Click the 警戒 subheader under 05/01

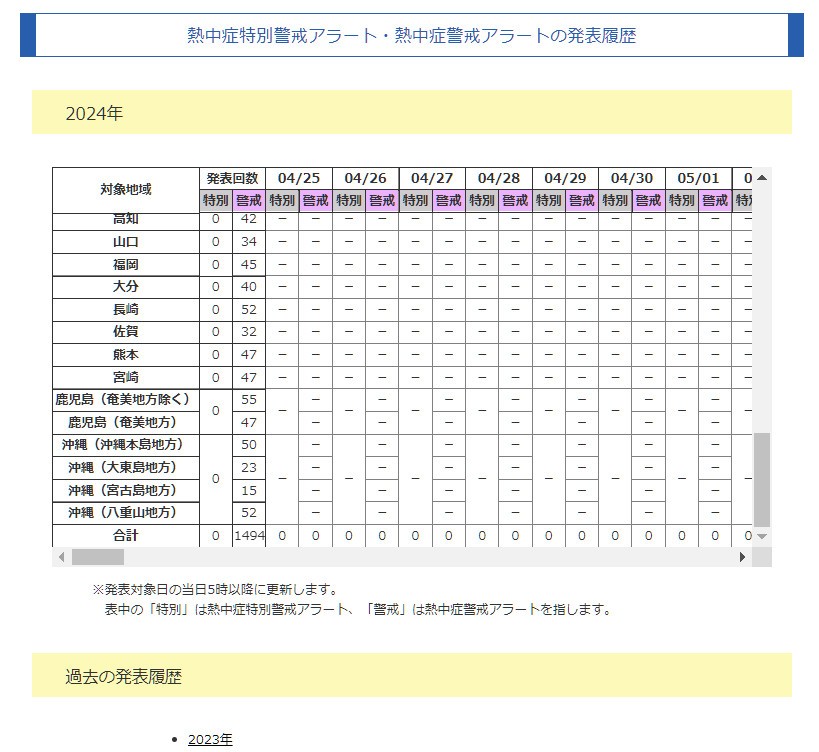point(715,201)
